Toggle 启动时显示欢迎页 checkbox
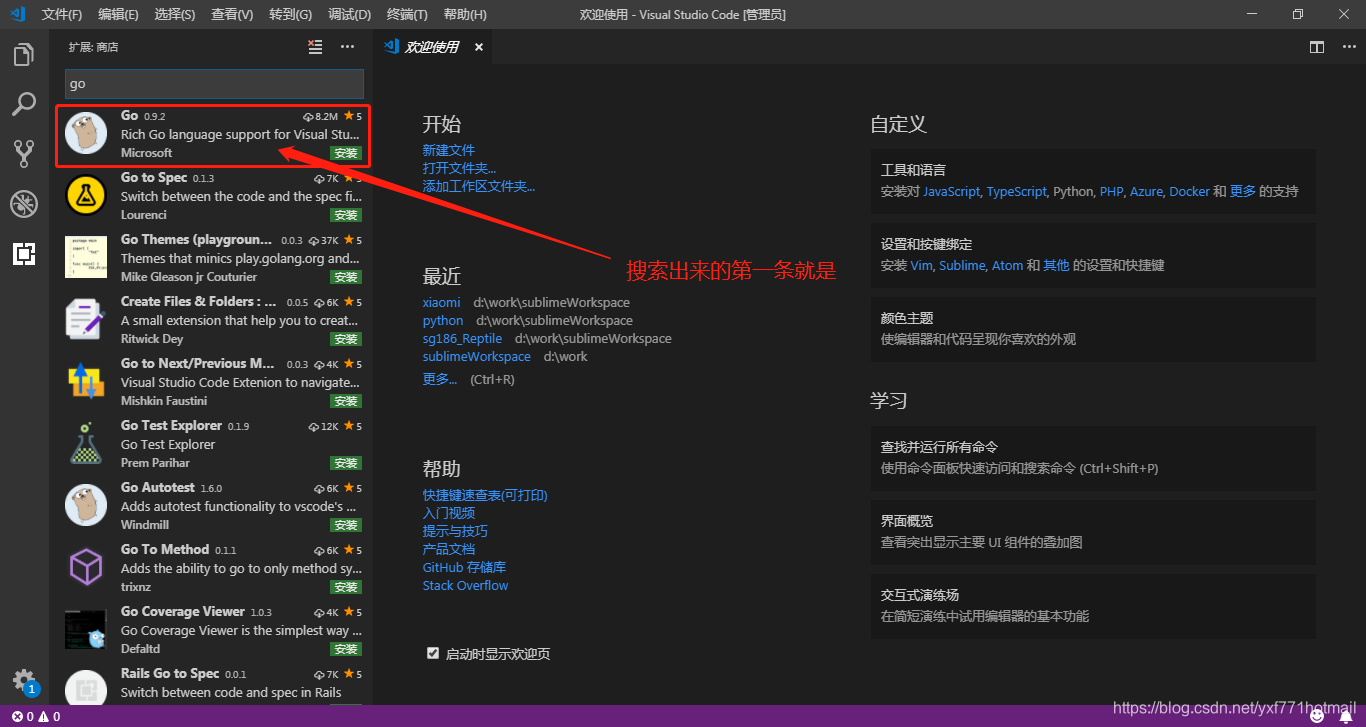Viewport: 1366px width, 727px height. tap(433, 653)
